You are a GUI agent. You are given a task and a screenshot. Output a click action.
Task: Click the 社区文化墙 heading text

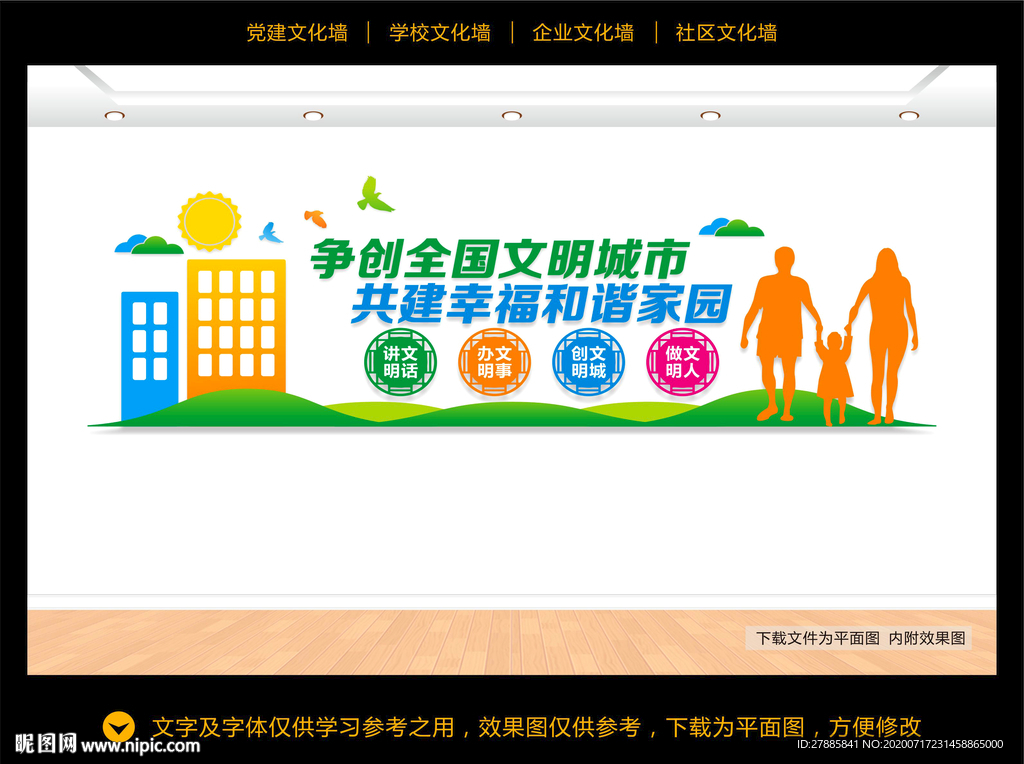(x=726, y=32)
